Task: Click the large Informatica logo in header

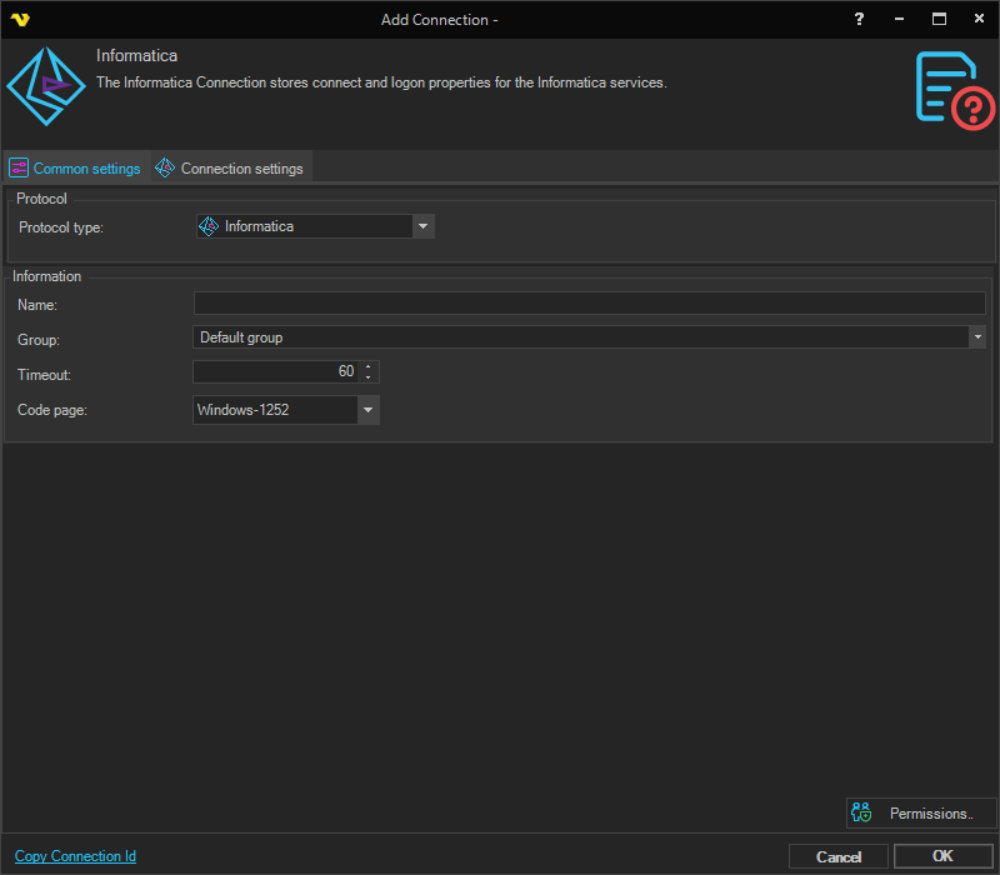Action: pos(46,87)
